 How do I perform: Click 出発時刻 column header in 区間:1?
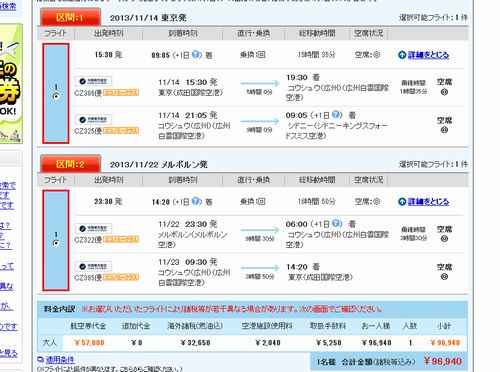pyautogui.click(x=109, y=33)
